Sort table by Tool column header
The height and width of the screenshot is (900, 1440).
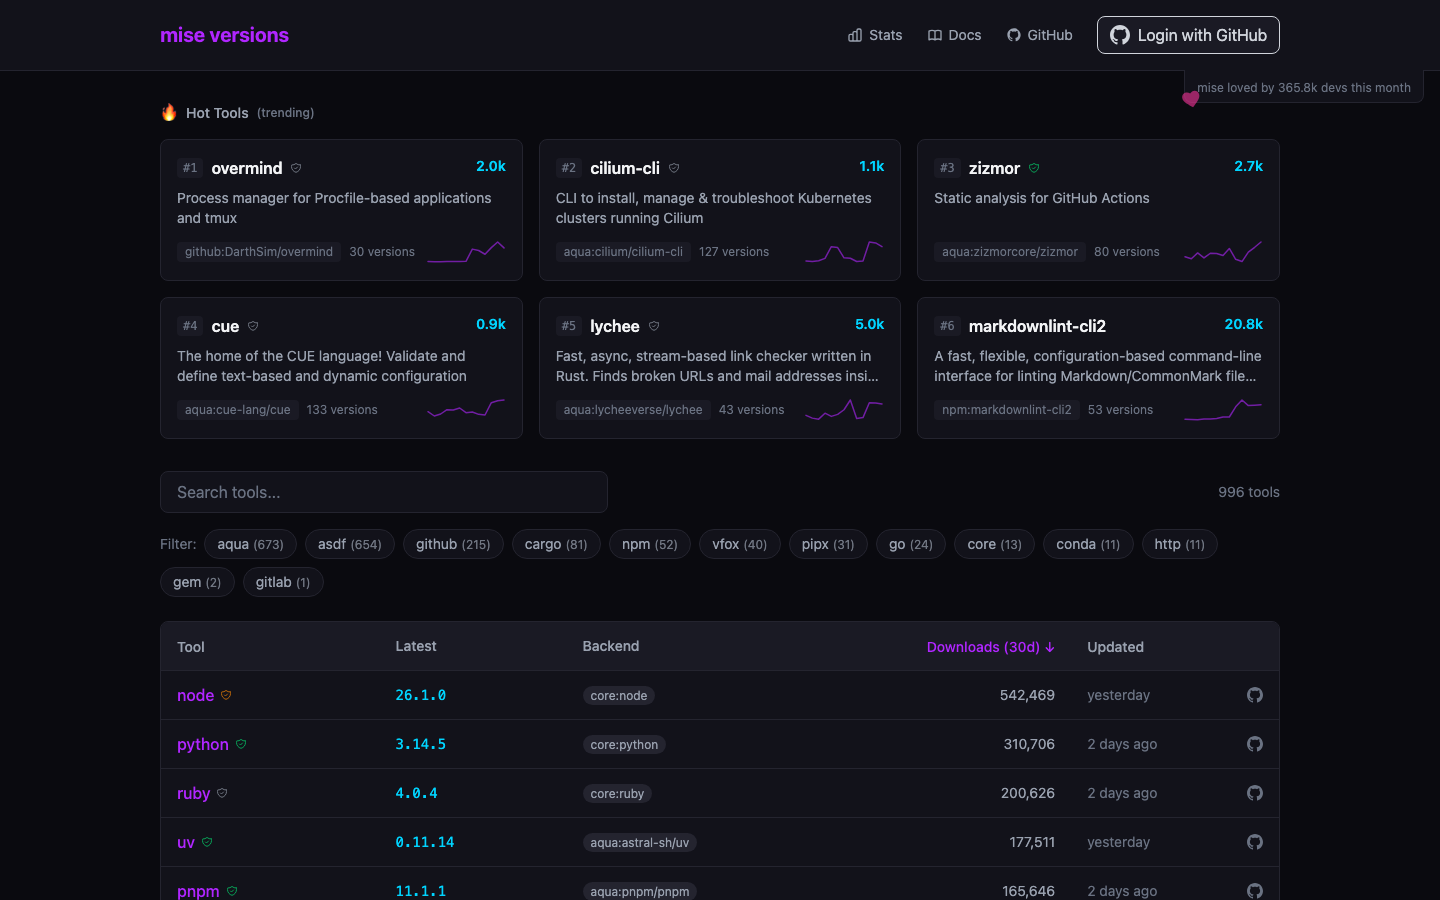(x=191, y=647)
